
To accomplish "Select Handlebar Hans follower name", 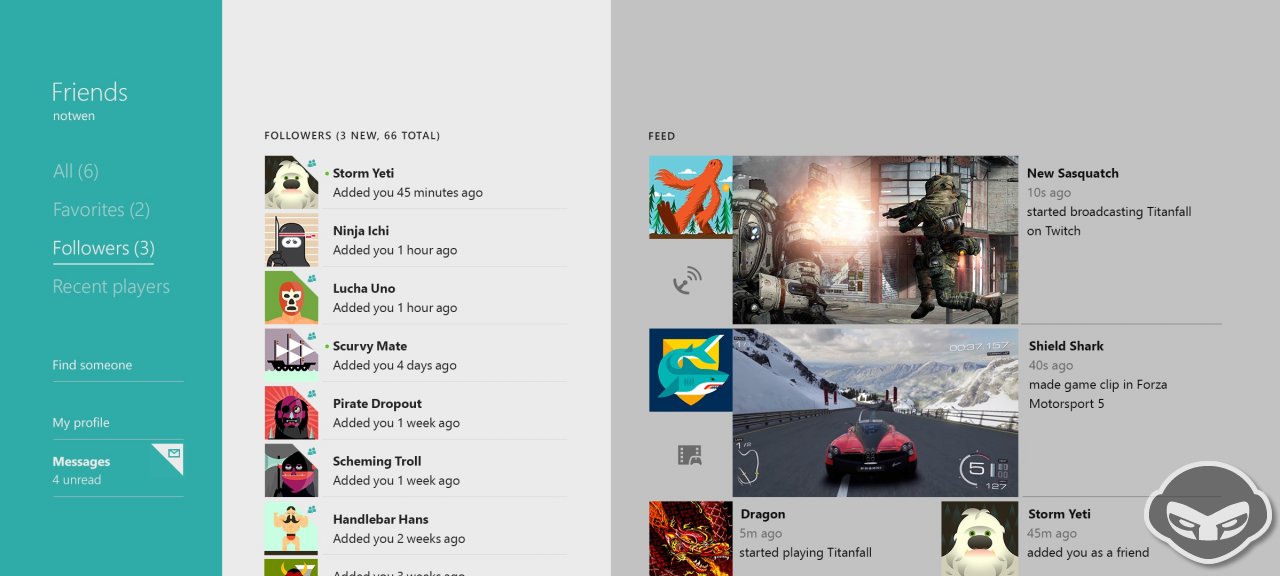I will tap(381, 519).
